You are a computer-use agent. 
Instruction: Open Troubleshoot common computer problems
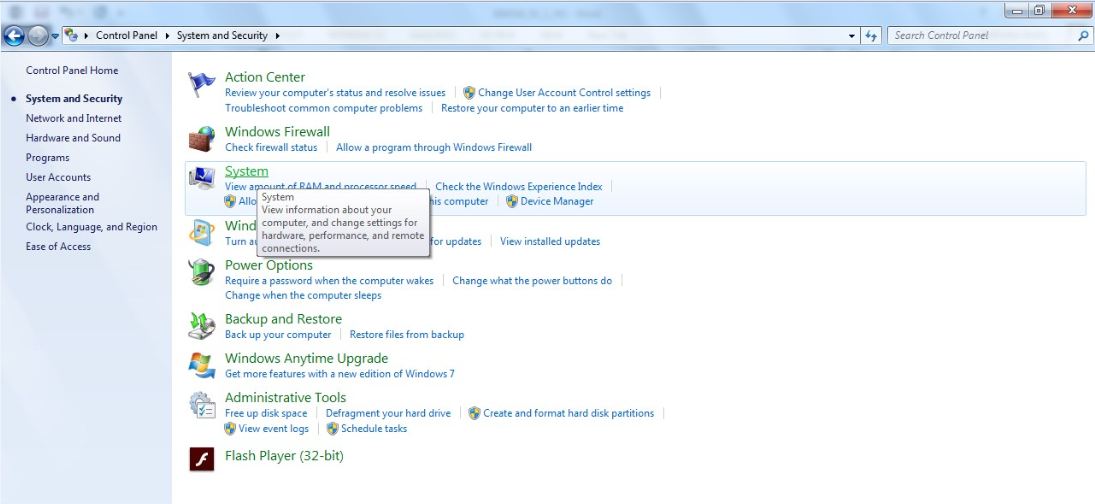[x=323, y=108]
